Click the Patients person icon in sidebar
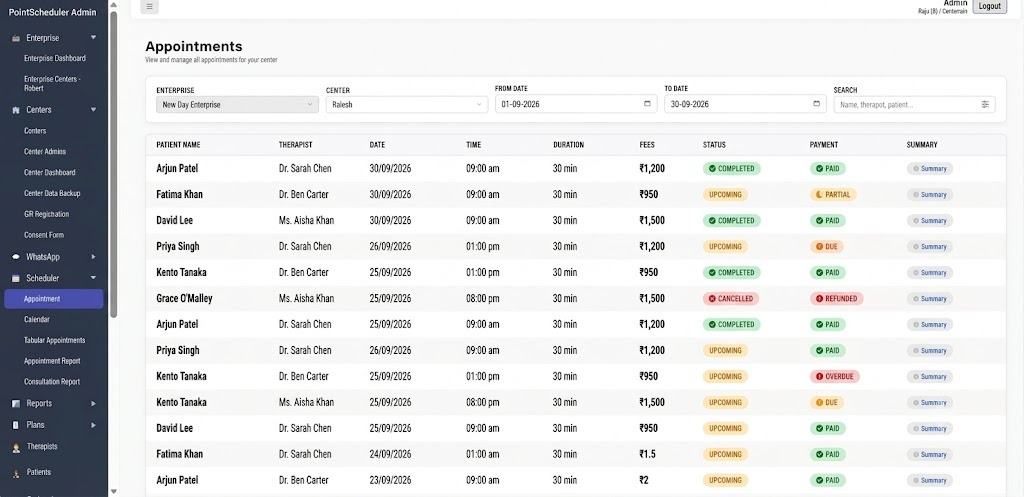Image resolution: width=1024 pixels, height=497 pixels. coord(16,473)
